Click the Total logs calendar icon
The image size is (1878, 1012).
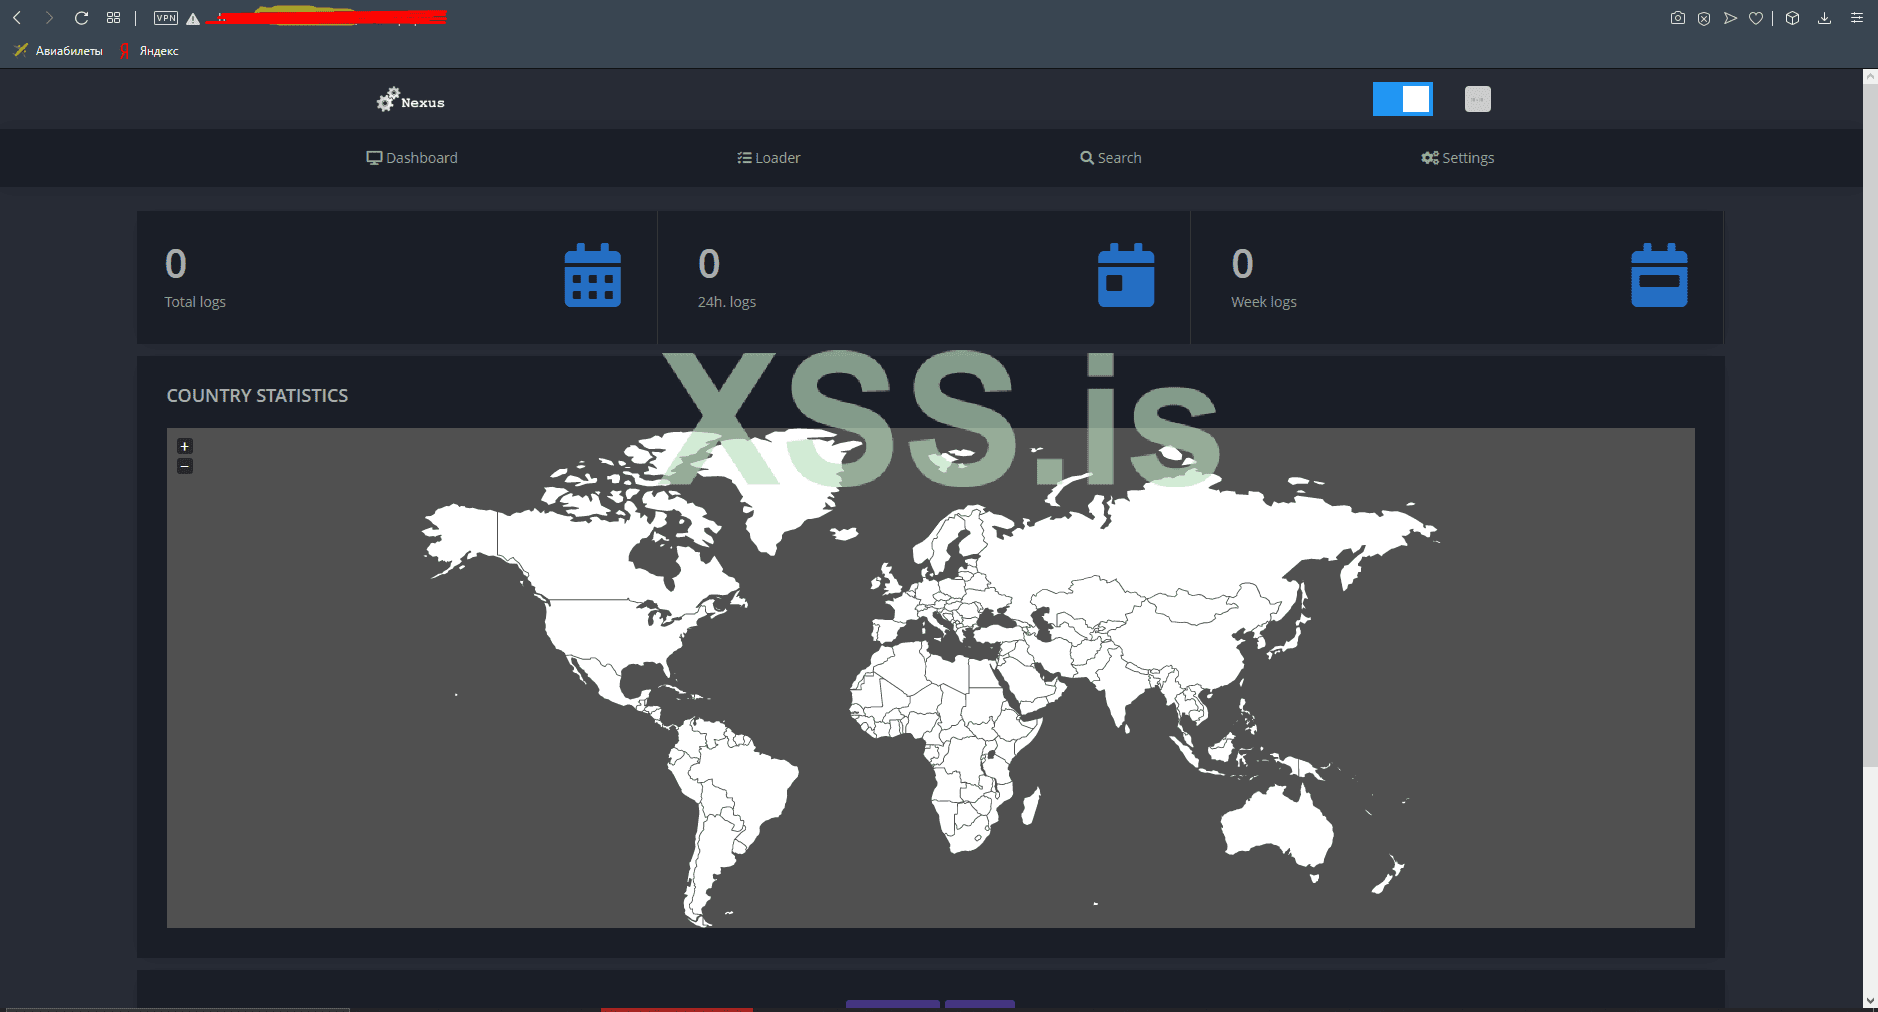tap(593, 275)
